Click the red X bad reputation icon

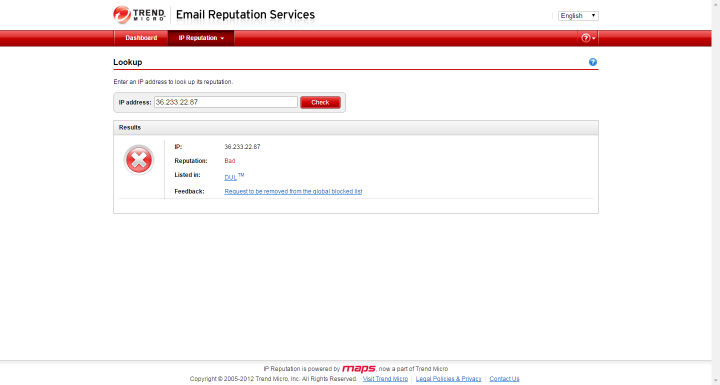click(x=139, y=160)
